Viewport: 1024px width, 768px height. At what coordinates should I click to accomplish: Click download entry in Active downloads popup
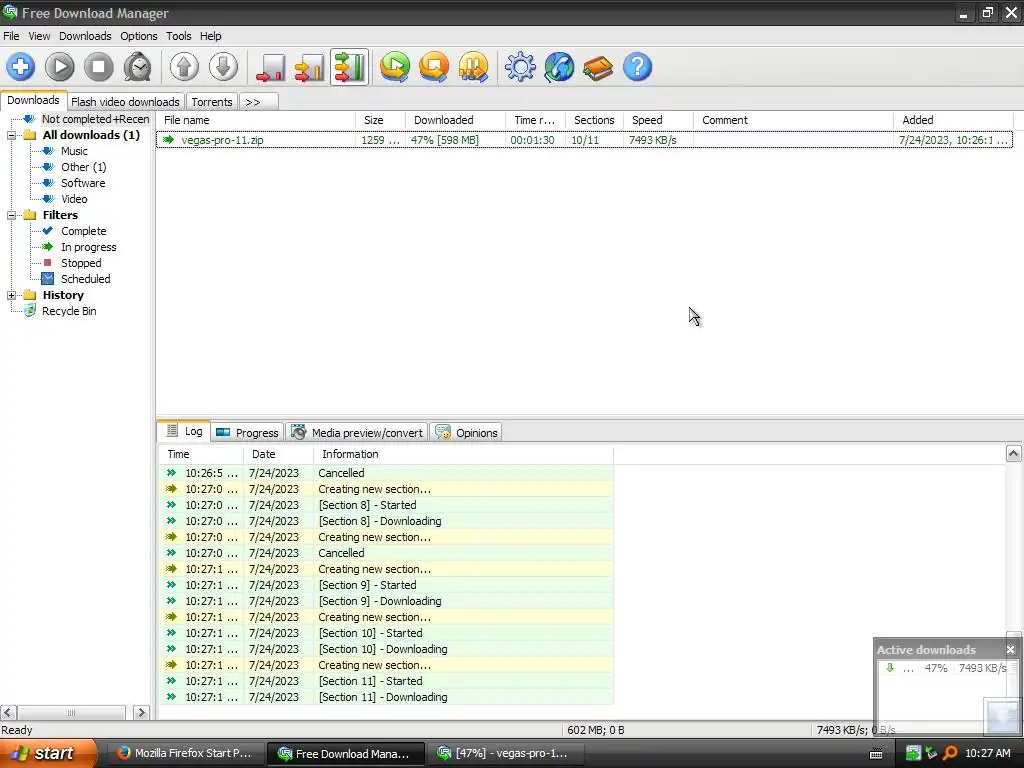pyautogui.click(x=946, y=668)
